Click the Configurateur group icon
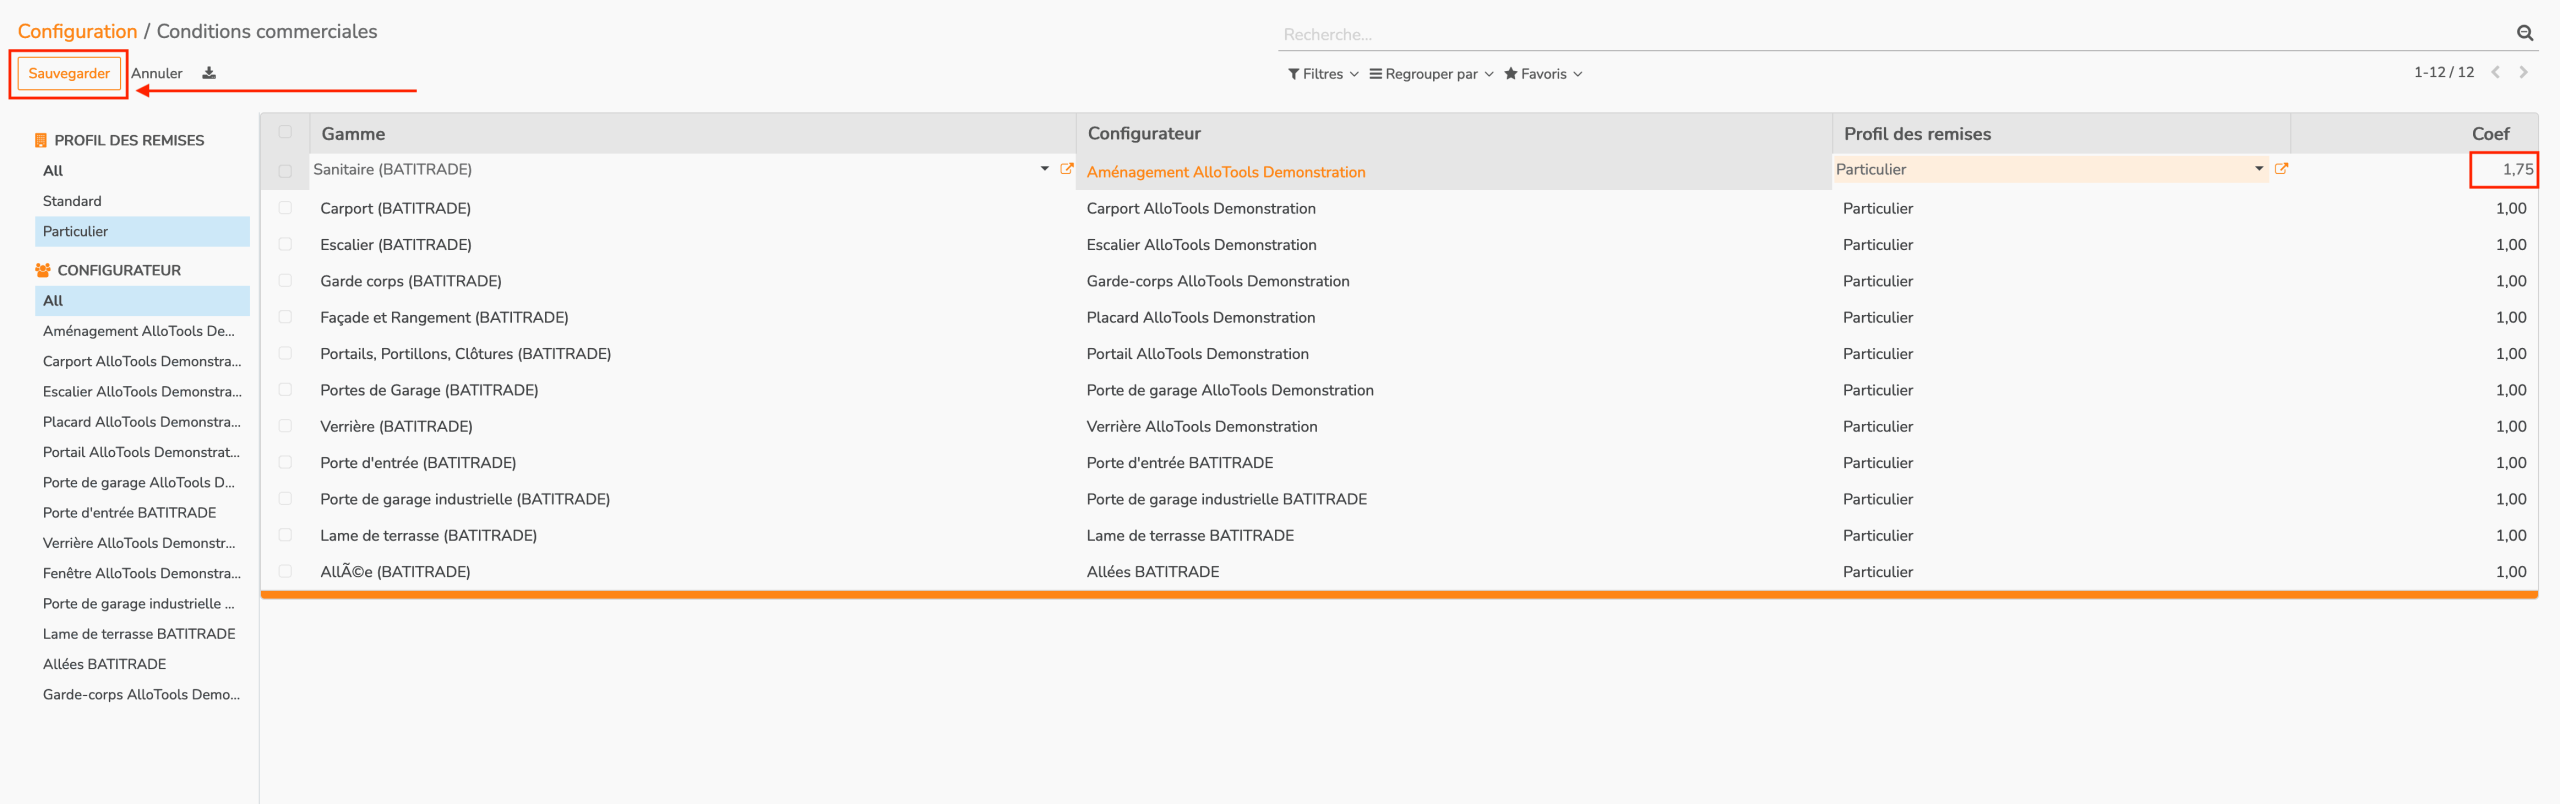Viewport: 2560px width, 804px height. [x=42, y=270]
